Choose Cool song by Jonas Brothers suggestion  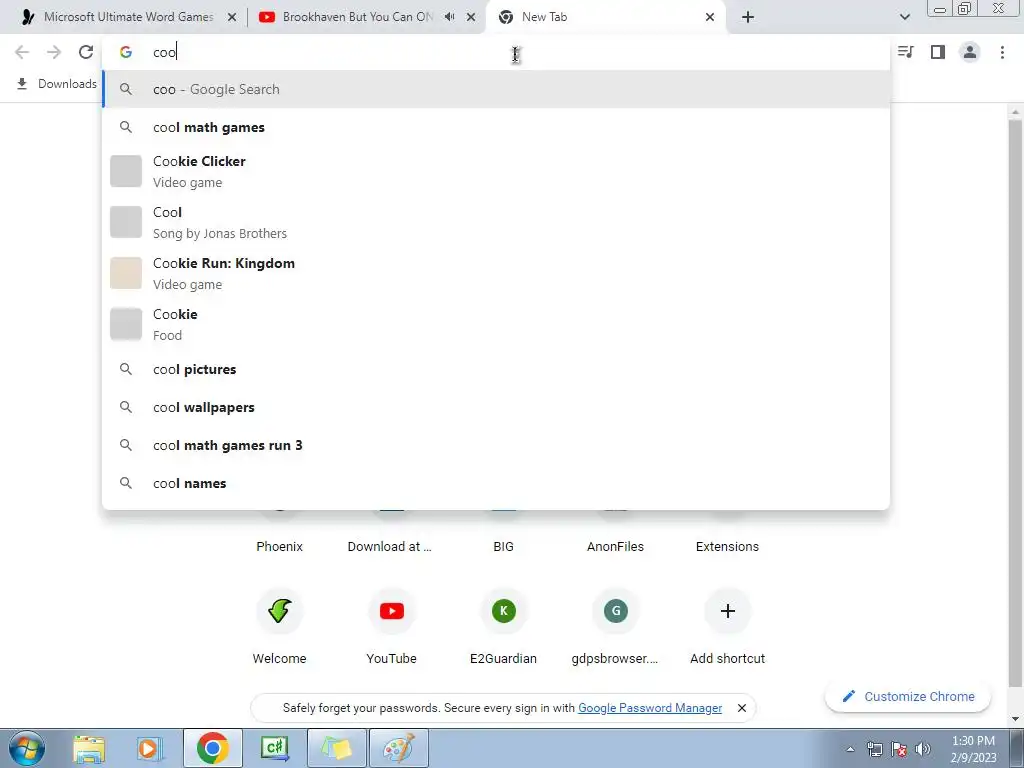click(x=496, y=222)
